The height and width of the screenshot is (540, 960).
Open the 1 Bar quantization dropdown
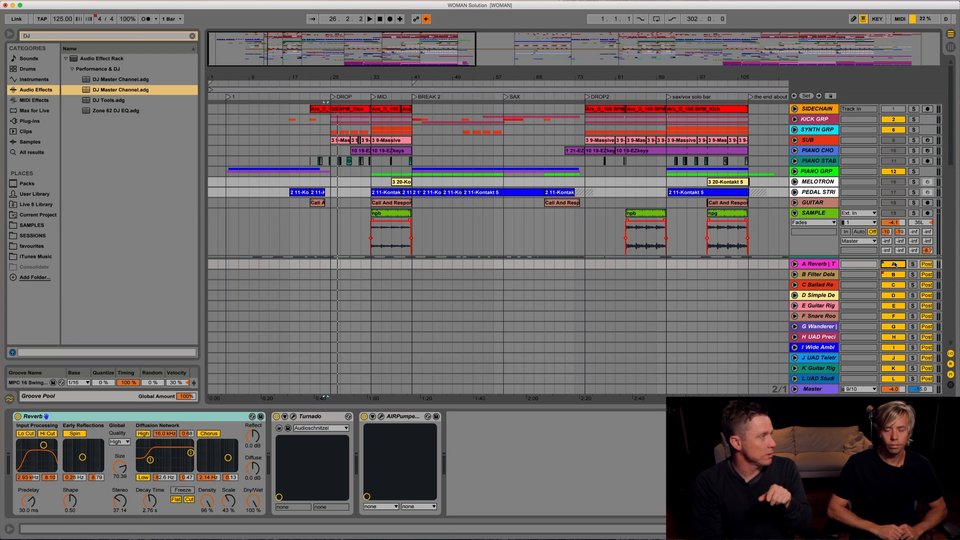[x=172, y=19]
